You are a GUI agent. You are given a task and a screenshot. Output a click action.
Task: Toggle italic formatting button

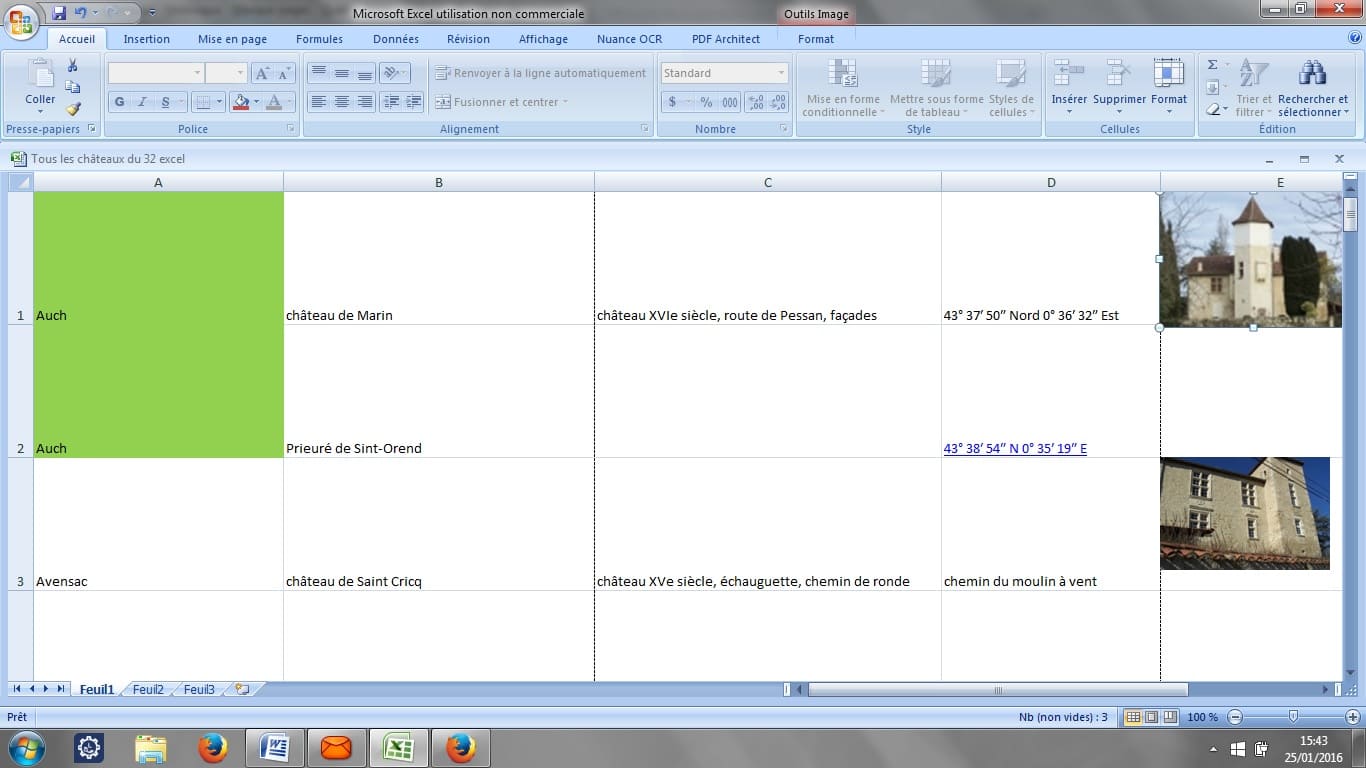point(142,102)
